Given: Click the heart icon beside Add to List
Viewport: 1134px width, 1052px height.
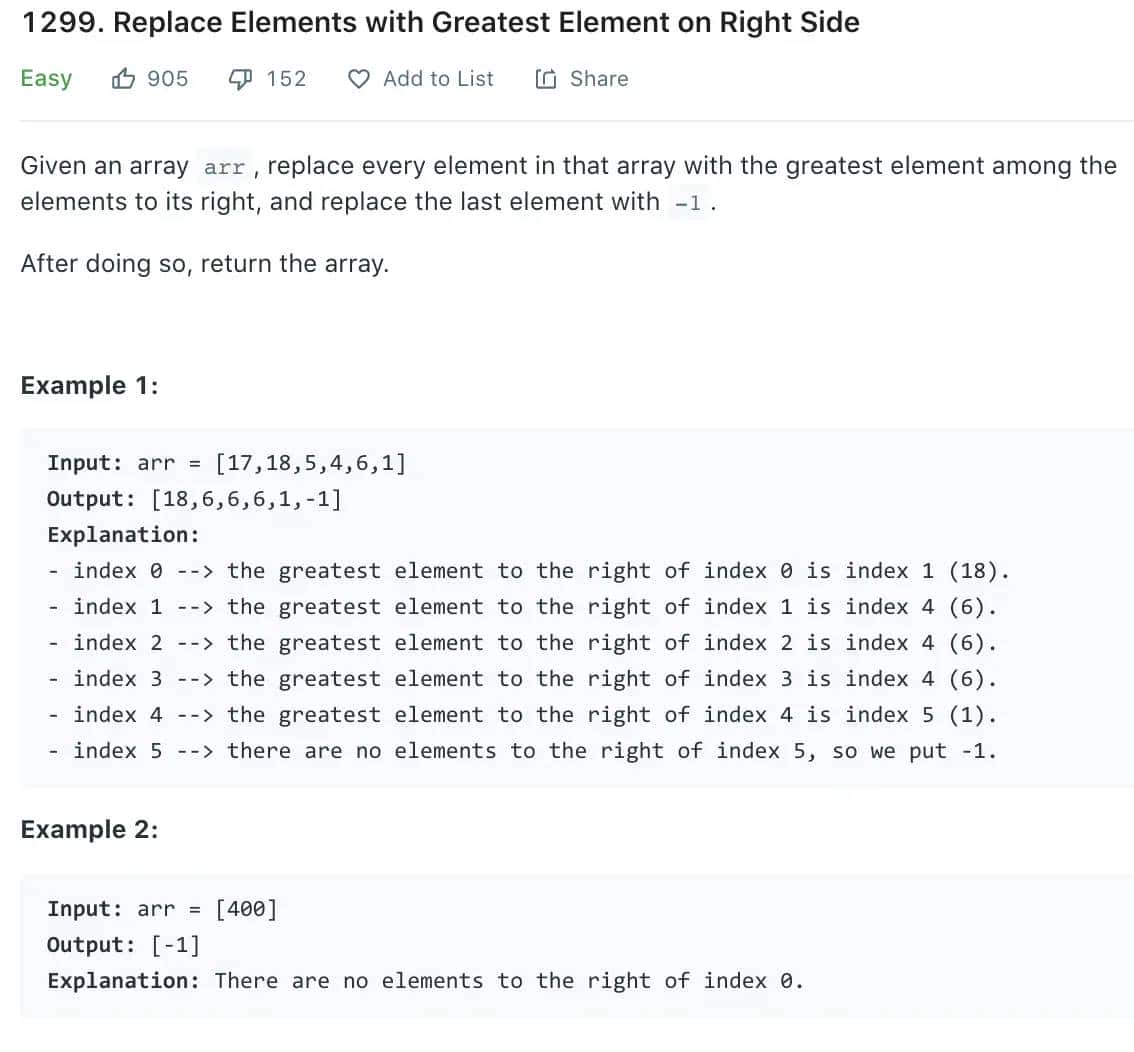Looking at the screenshot, I should (358, 79).
